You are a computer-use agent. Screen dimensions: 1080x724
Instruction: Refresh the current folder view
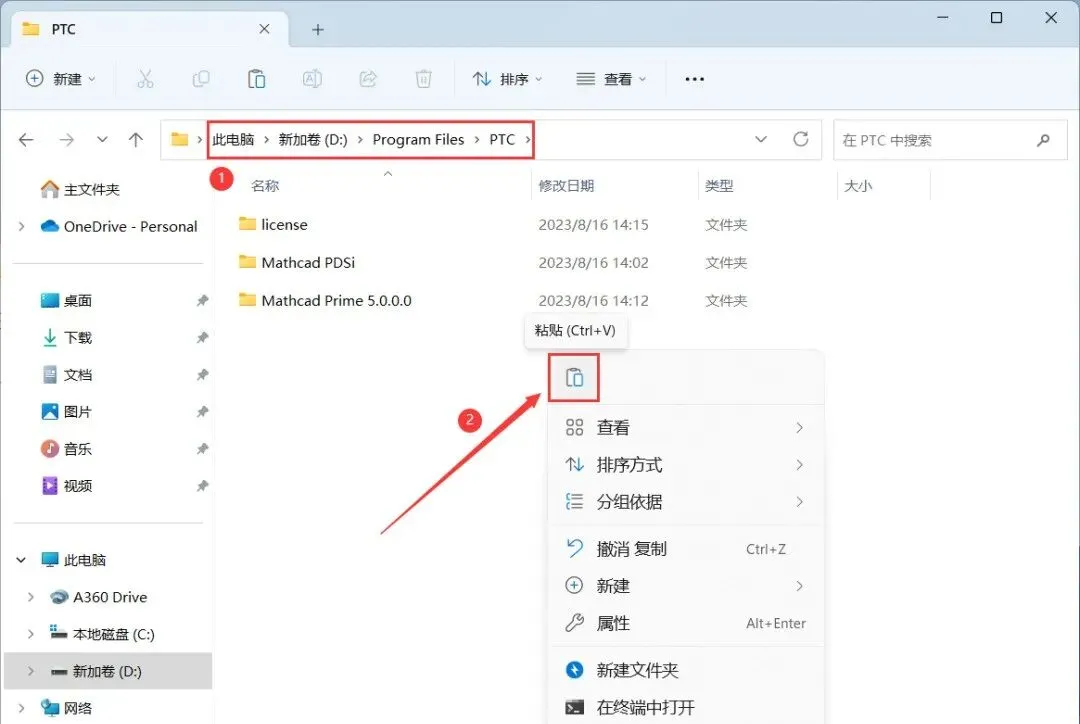click(x=800, y=140)
